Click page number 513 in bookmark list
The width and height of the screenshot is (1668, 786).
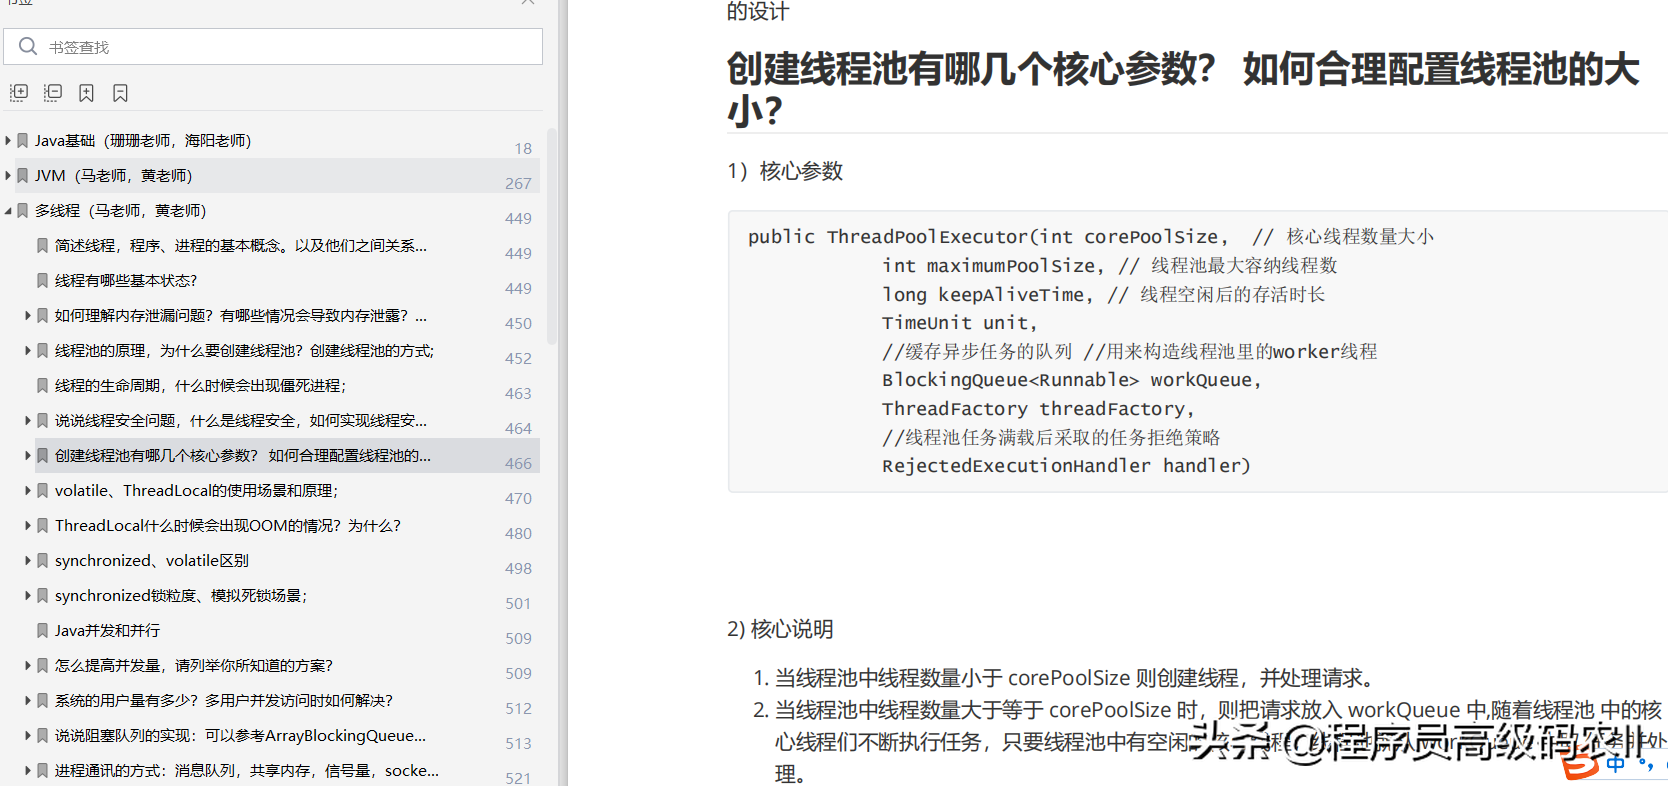pos(518,744)
